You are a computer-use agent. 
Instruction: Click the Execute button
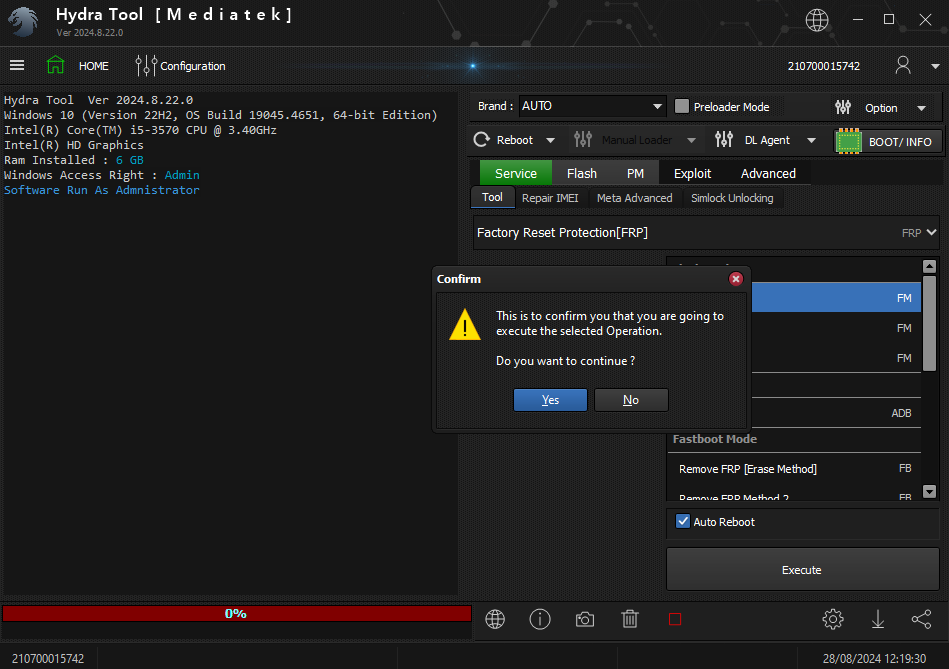(x=803, y=569)
